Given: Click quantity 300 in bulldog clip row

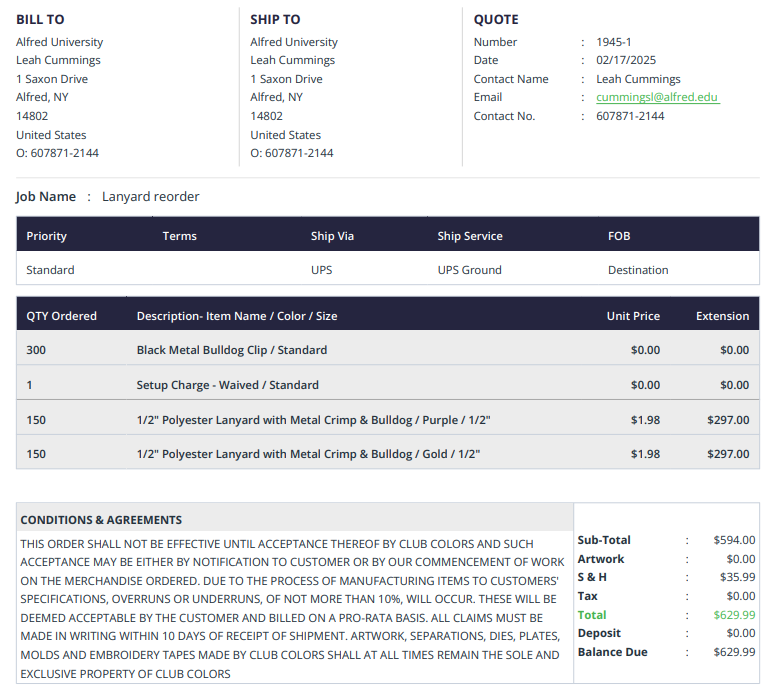Looking at the screenshot, I should (36, 350).
